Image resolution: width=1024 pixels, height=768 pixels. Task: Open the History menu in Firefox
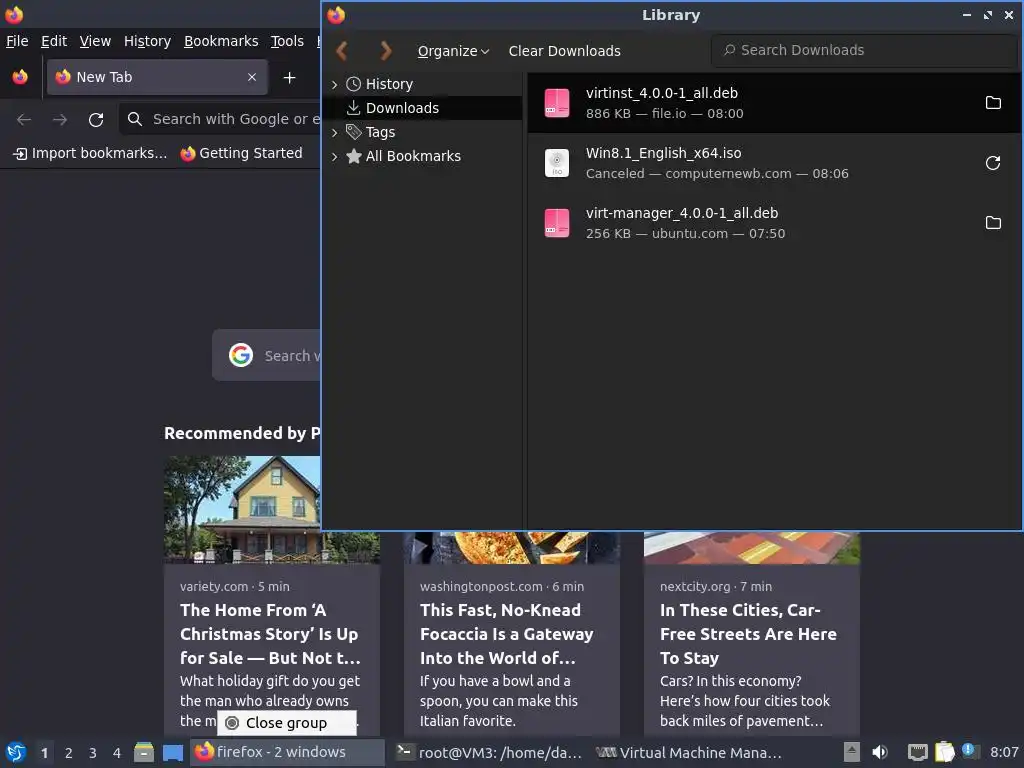[x=148, y=41]
